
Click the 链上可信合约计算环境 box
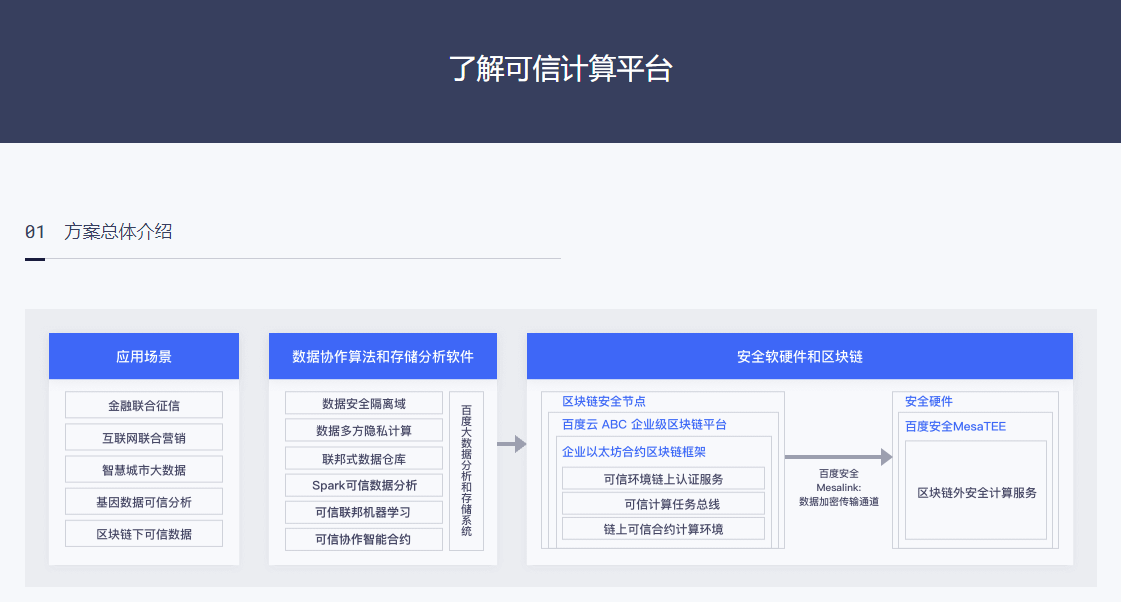point(663,529)
